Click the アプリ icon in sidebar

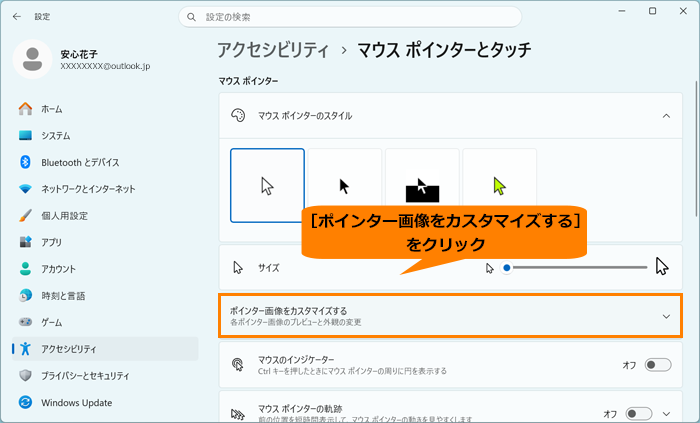pos(25,242)
